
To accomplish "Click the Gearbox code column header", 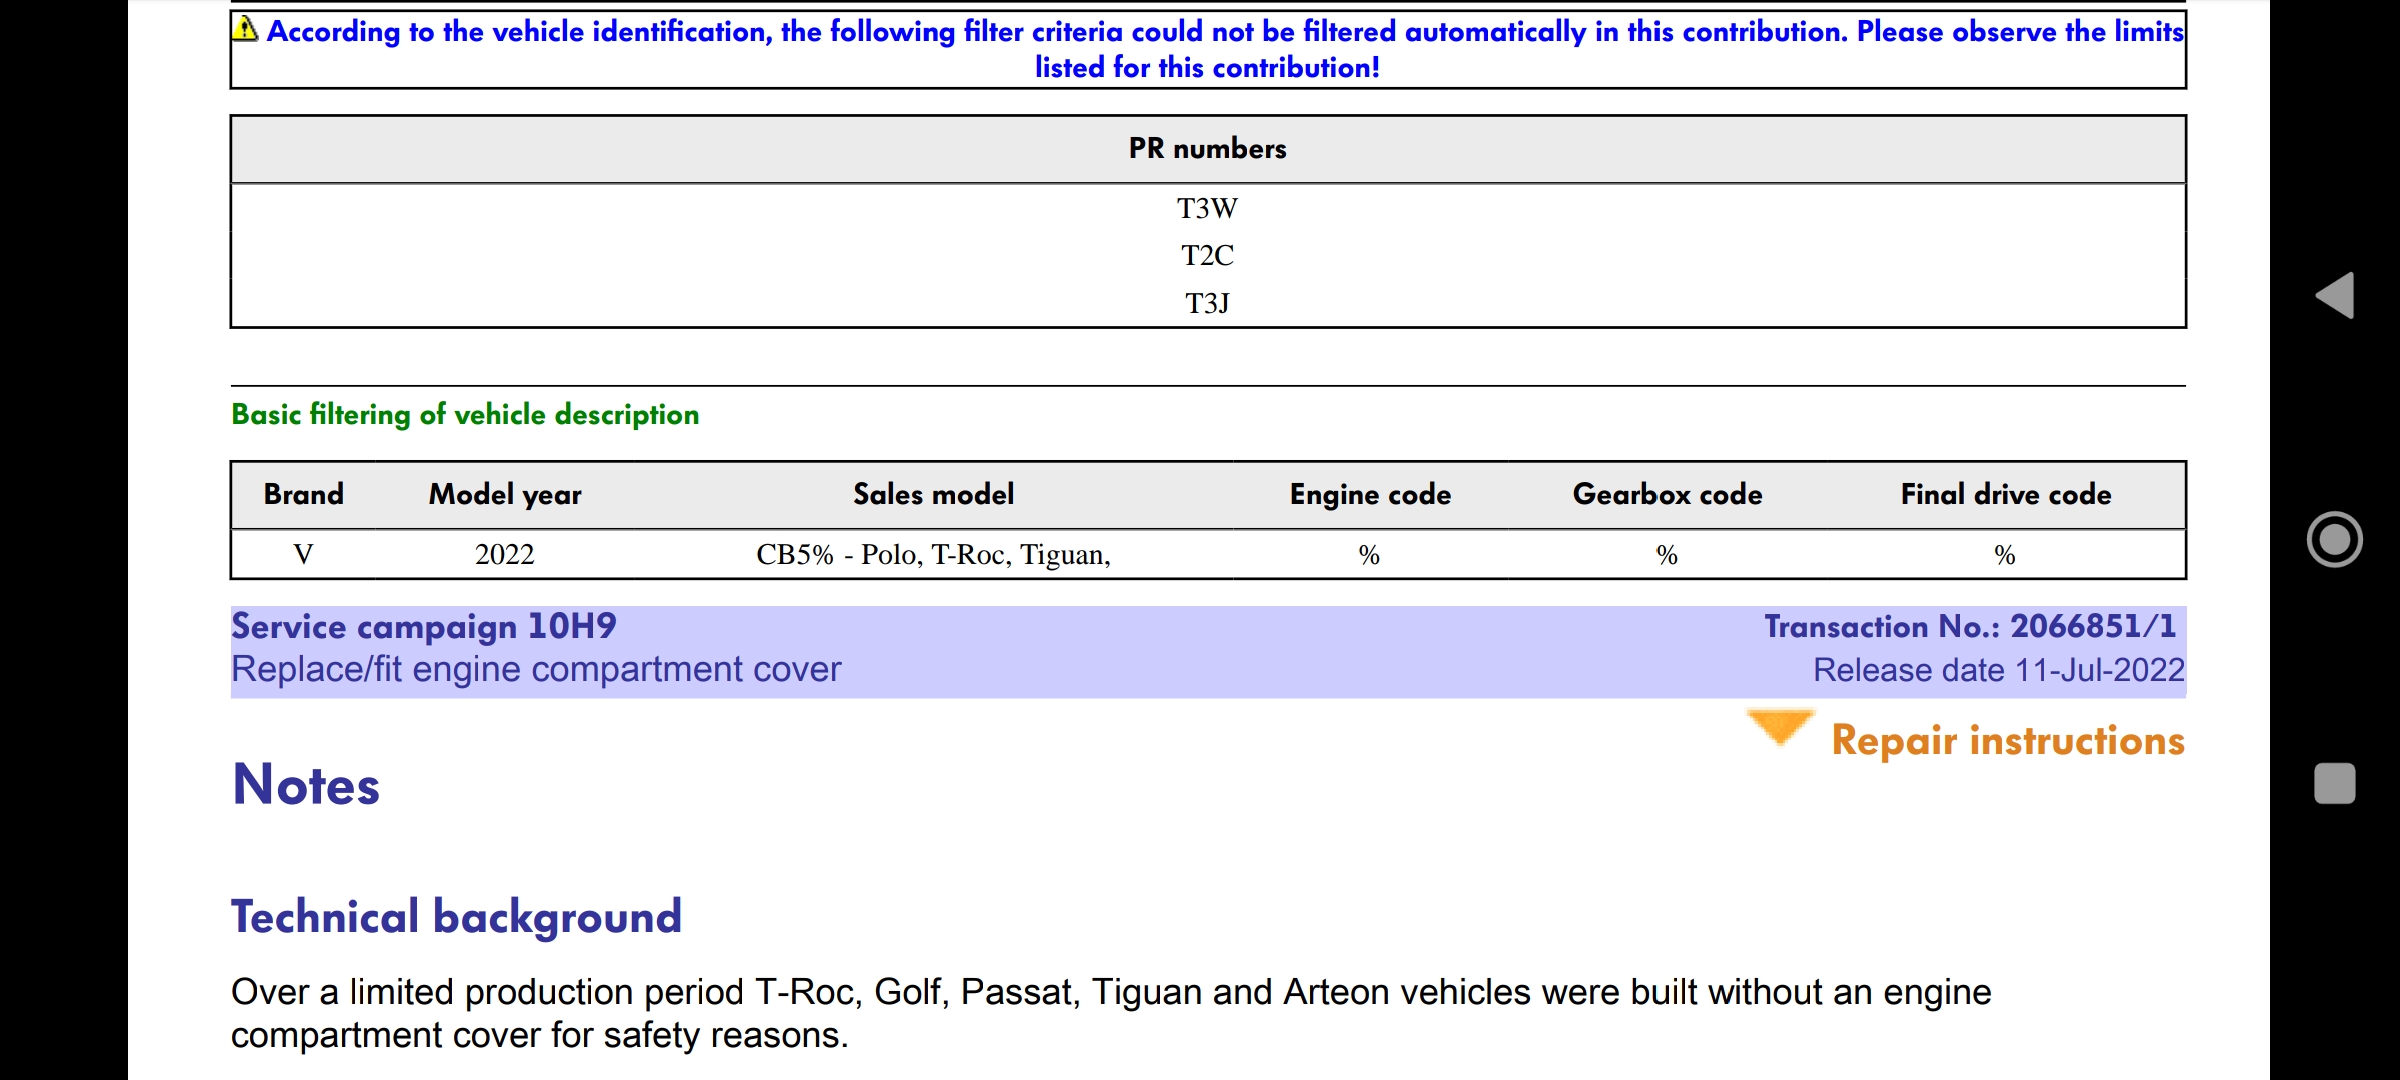I will [x=1667, y=494].
